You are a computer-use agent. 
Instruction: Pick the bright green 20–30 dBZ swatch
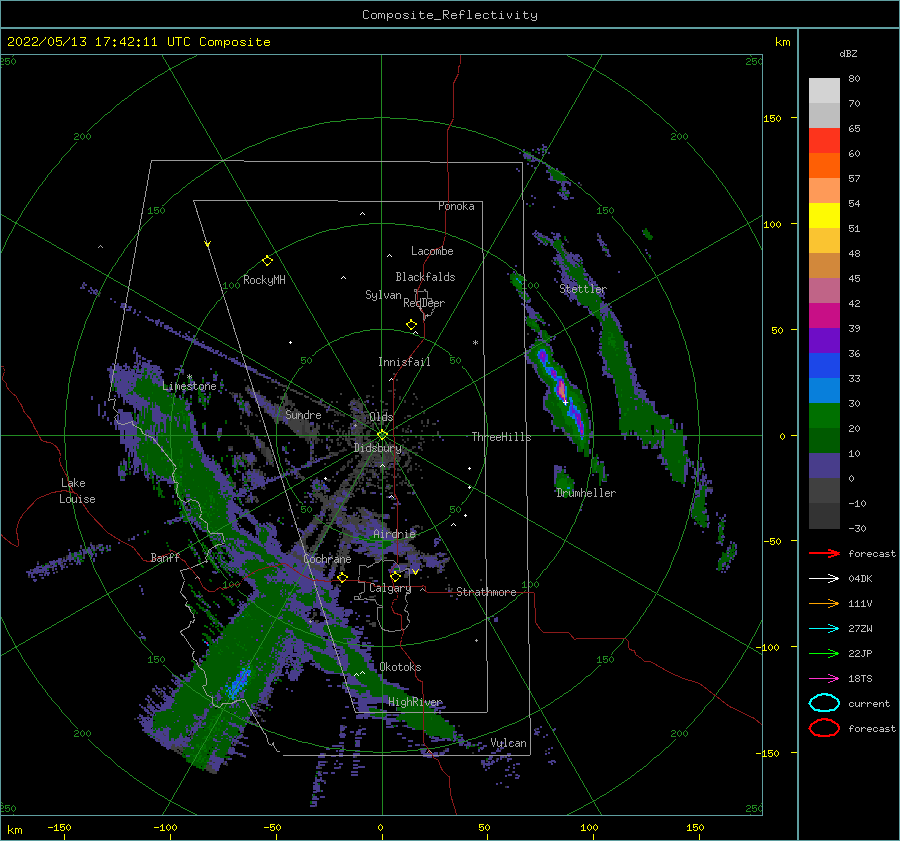tap(824, 416)
